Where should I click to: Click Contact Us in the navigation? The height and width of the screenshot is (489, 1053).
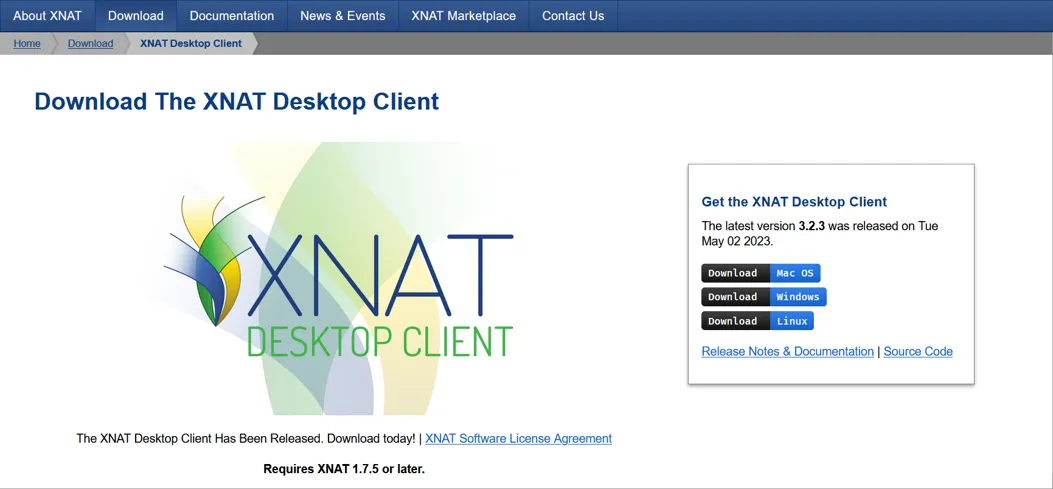573,15
